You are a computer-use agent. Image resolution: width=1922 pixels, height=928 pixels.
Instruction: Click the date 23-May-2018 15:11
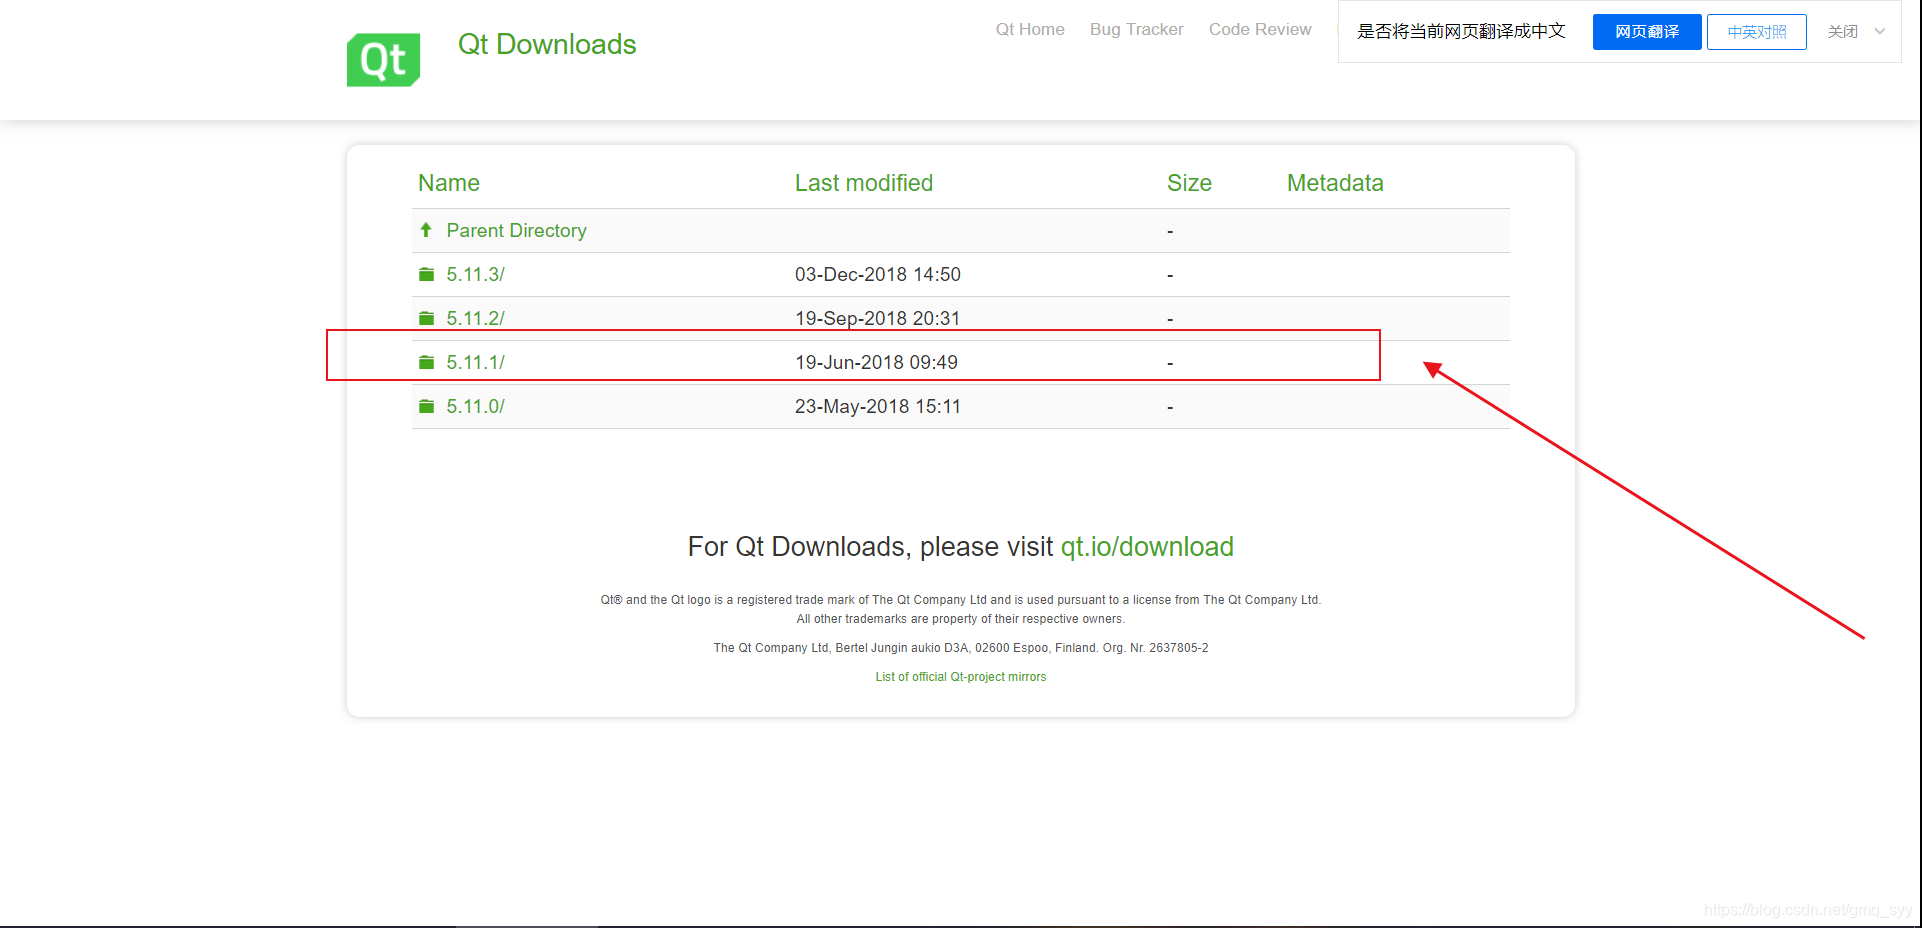878,406
